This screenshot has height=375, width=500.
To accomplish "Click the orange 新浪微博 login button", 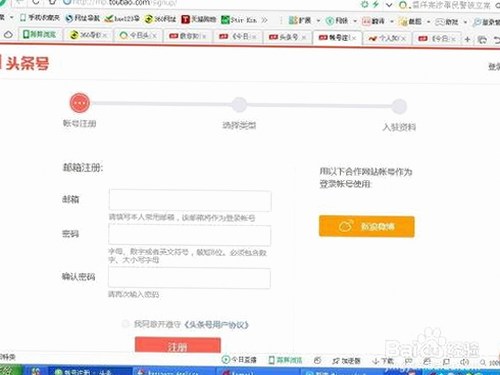I will pyautogui.click(x=367, y=226).
